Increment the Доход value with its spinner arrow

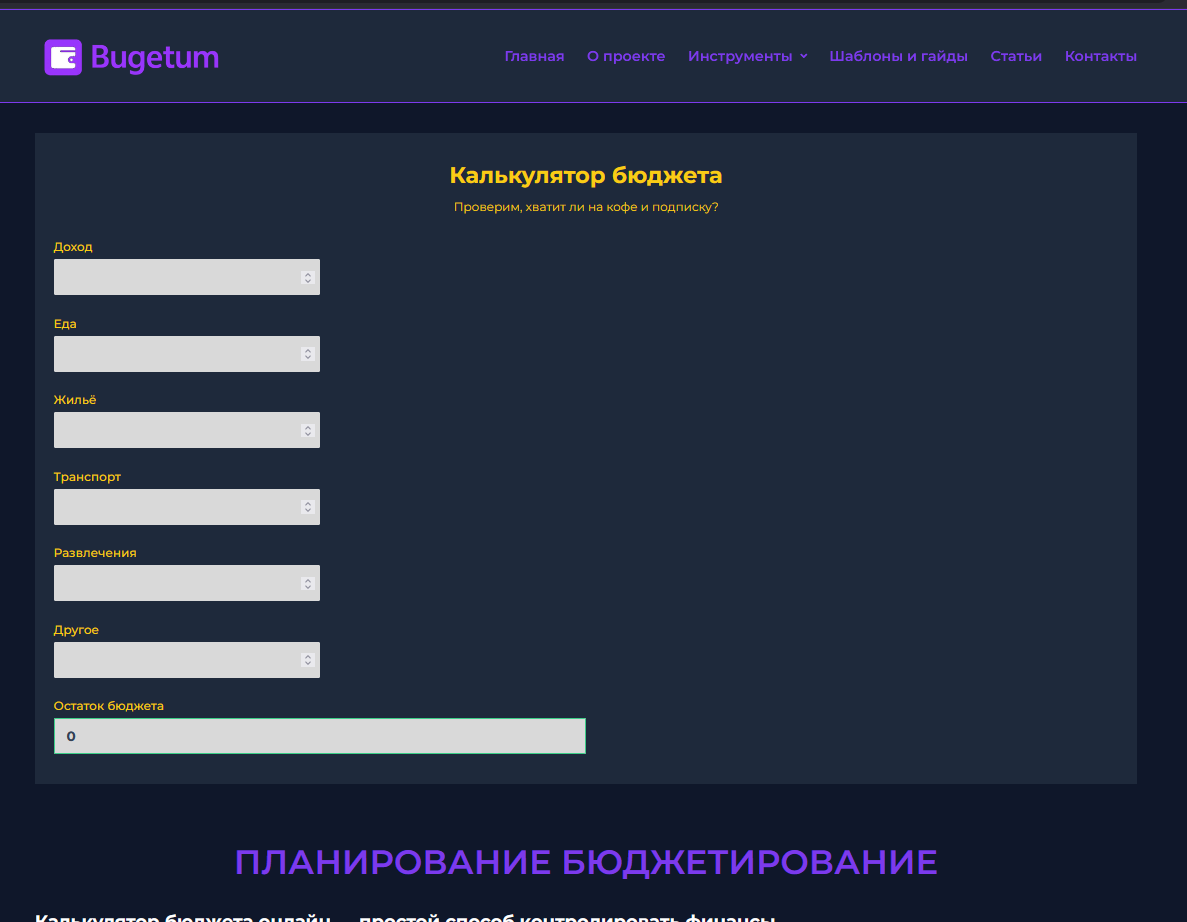tap(308, 272)
